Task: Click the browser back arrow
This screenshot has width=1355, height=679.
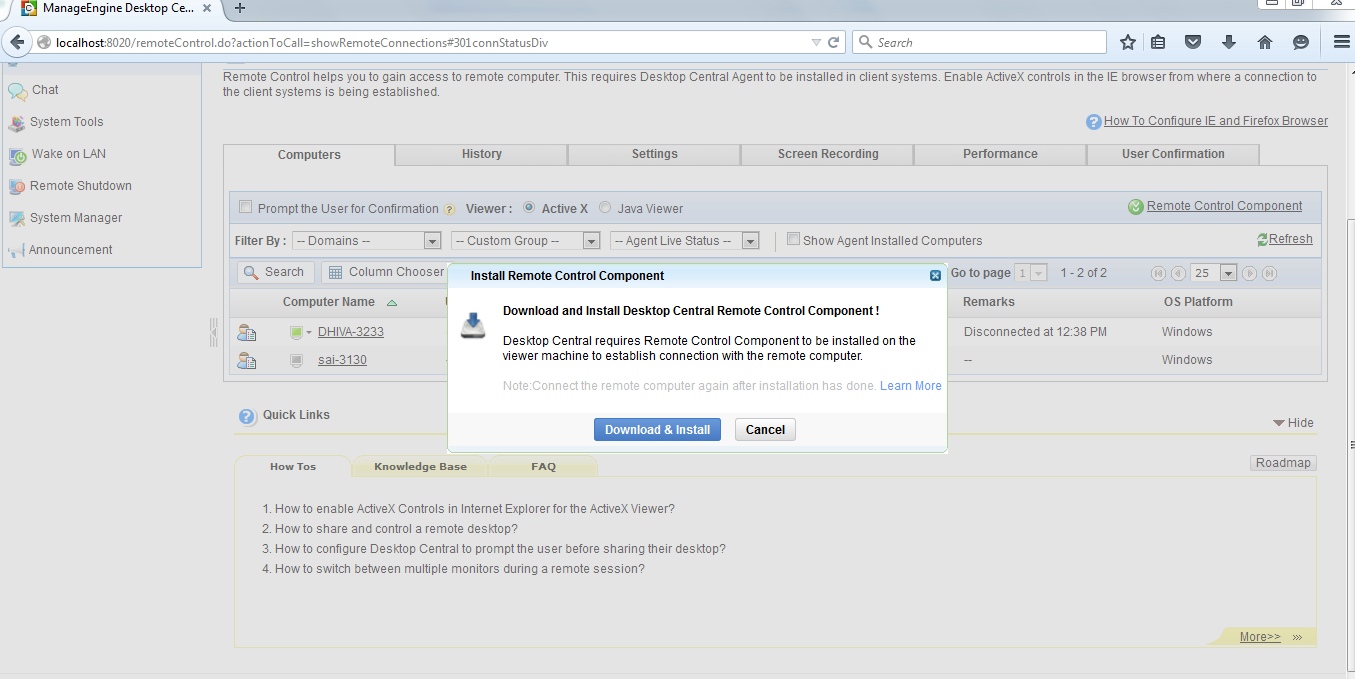Action: pos(16,42)
